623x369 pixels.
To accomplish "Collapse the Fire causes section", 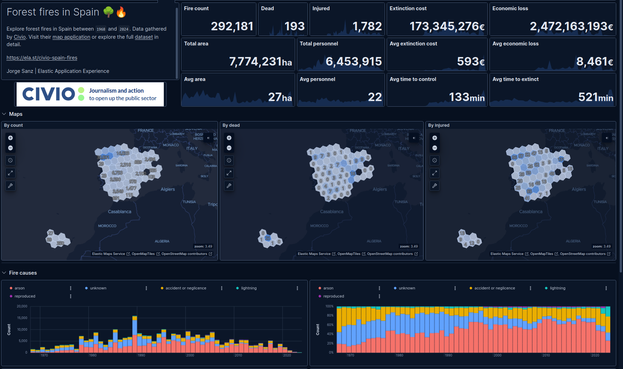I will 4,273.
